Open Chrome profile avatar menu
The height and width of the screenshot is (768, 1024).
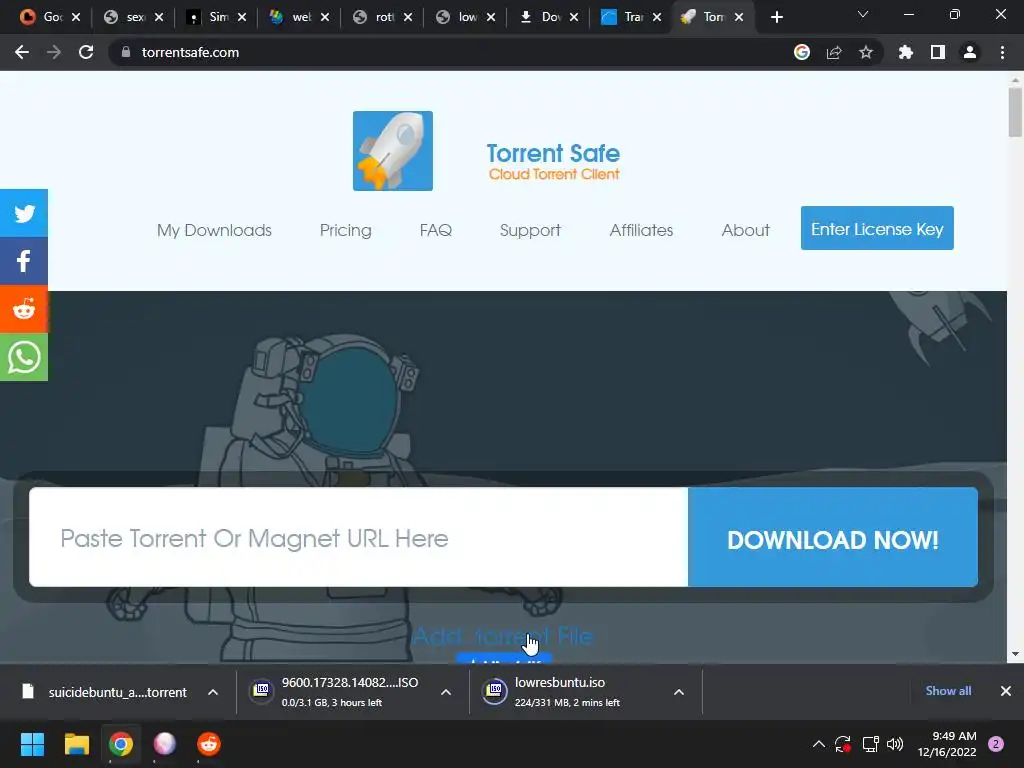pyautogui.click(x=970, y=52)
